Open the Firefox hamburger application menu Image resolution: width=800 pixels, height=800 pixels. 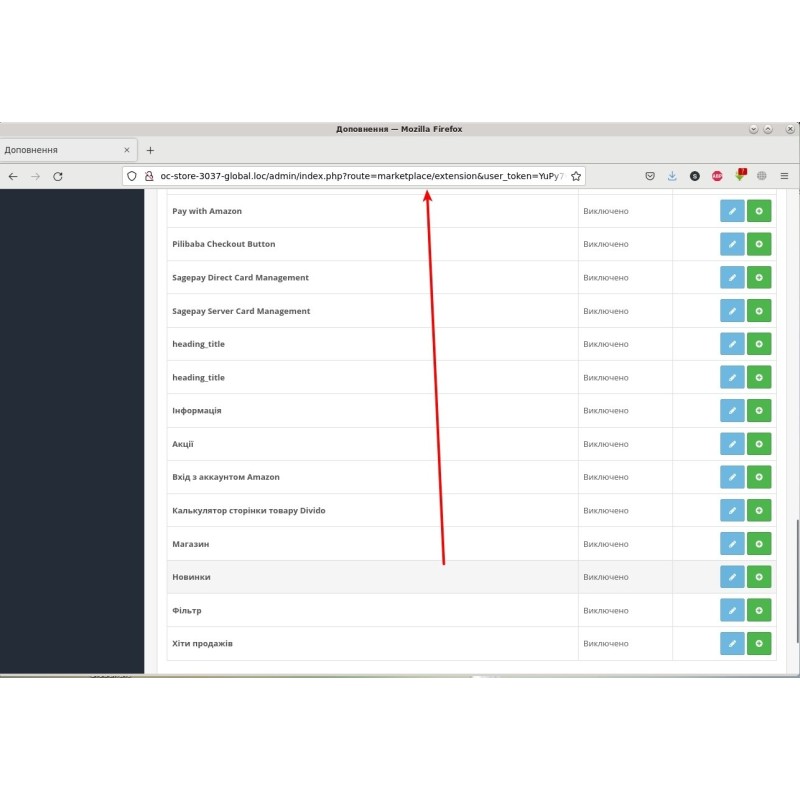coord(784,175)
